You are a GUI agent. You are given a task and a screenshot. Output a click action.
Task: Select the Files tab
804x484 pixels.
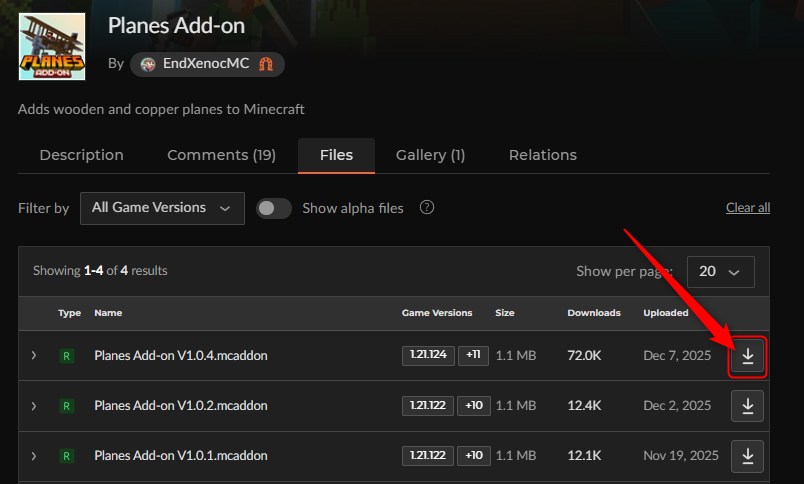pyautogui.click(x=336, y=155)
